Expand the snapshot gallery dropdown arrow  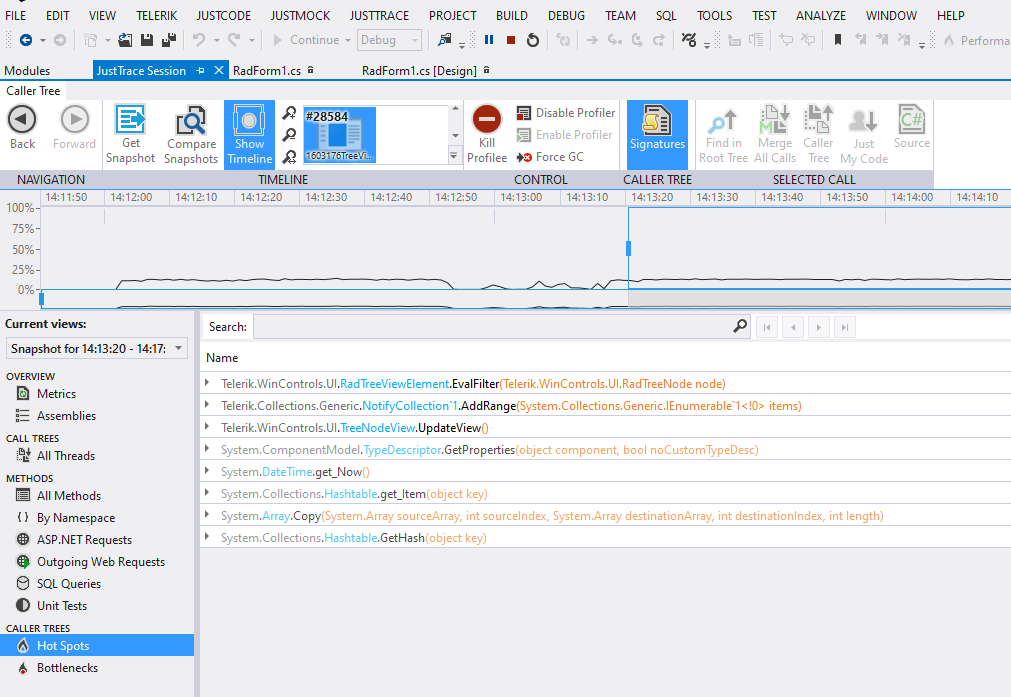point(454,156)
